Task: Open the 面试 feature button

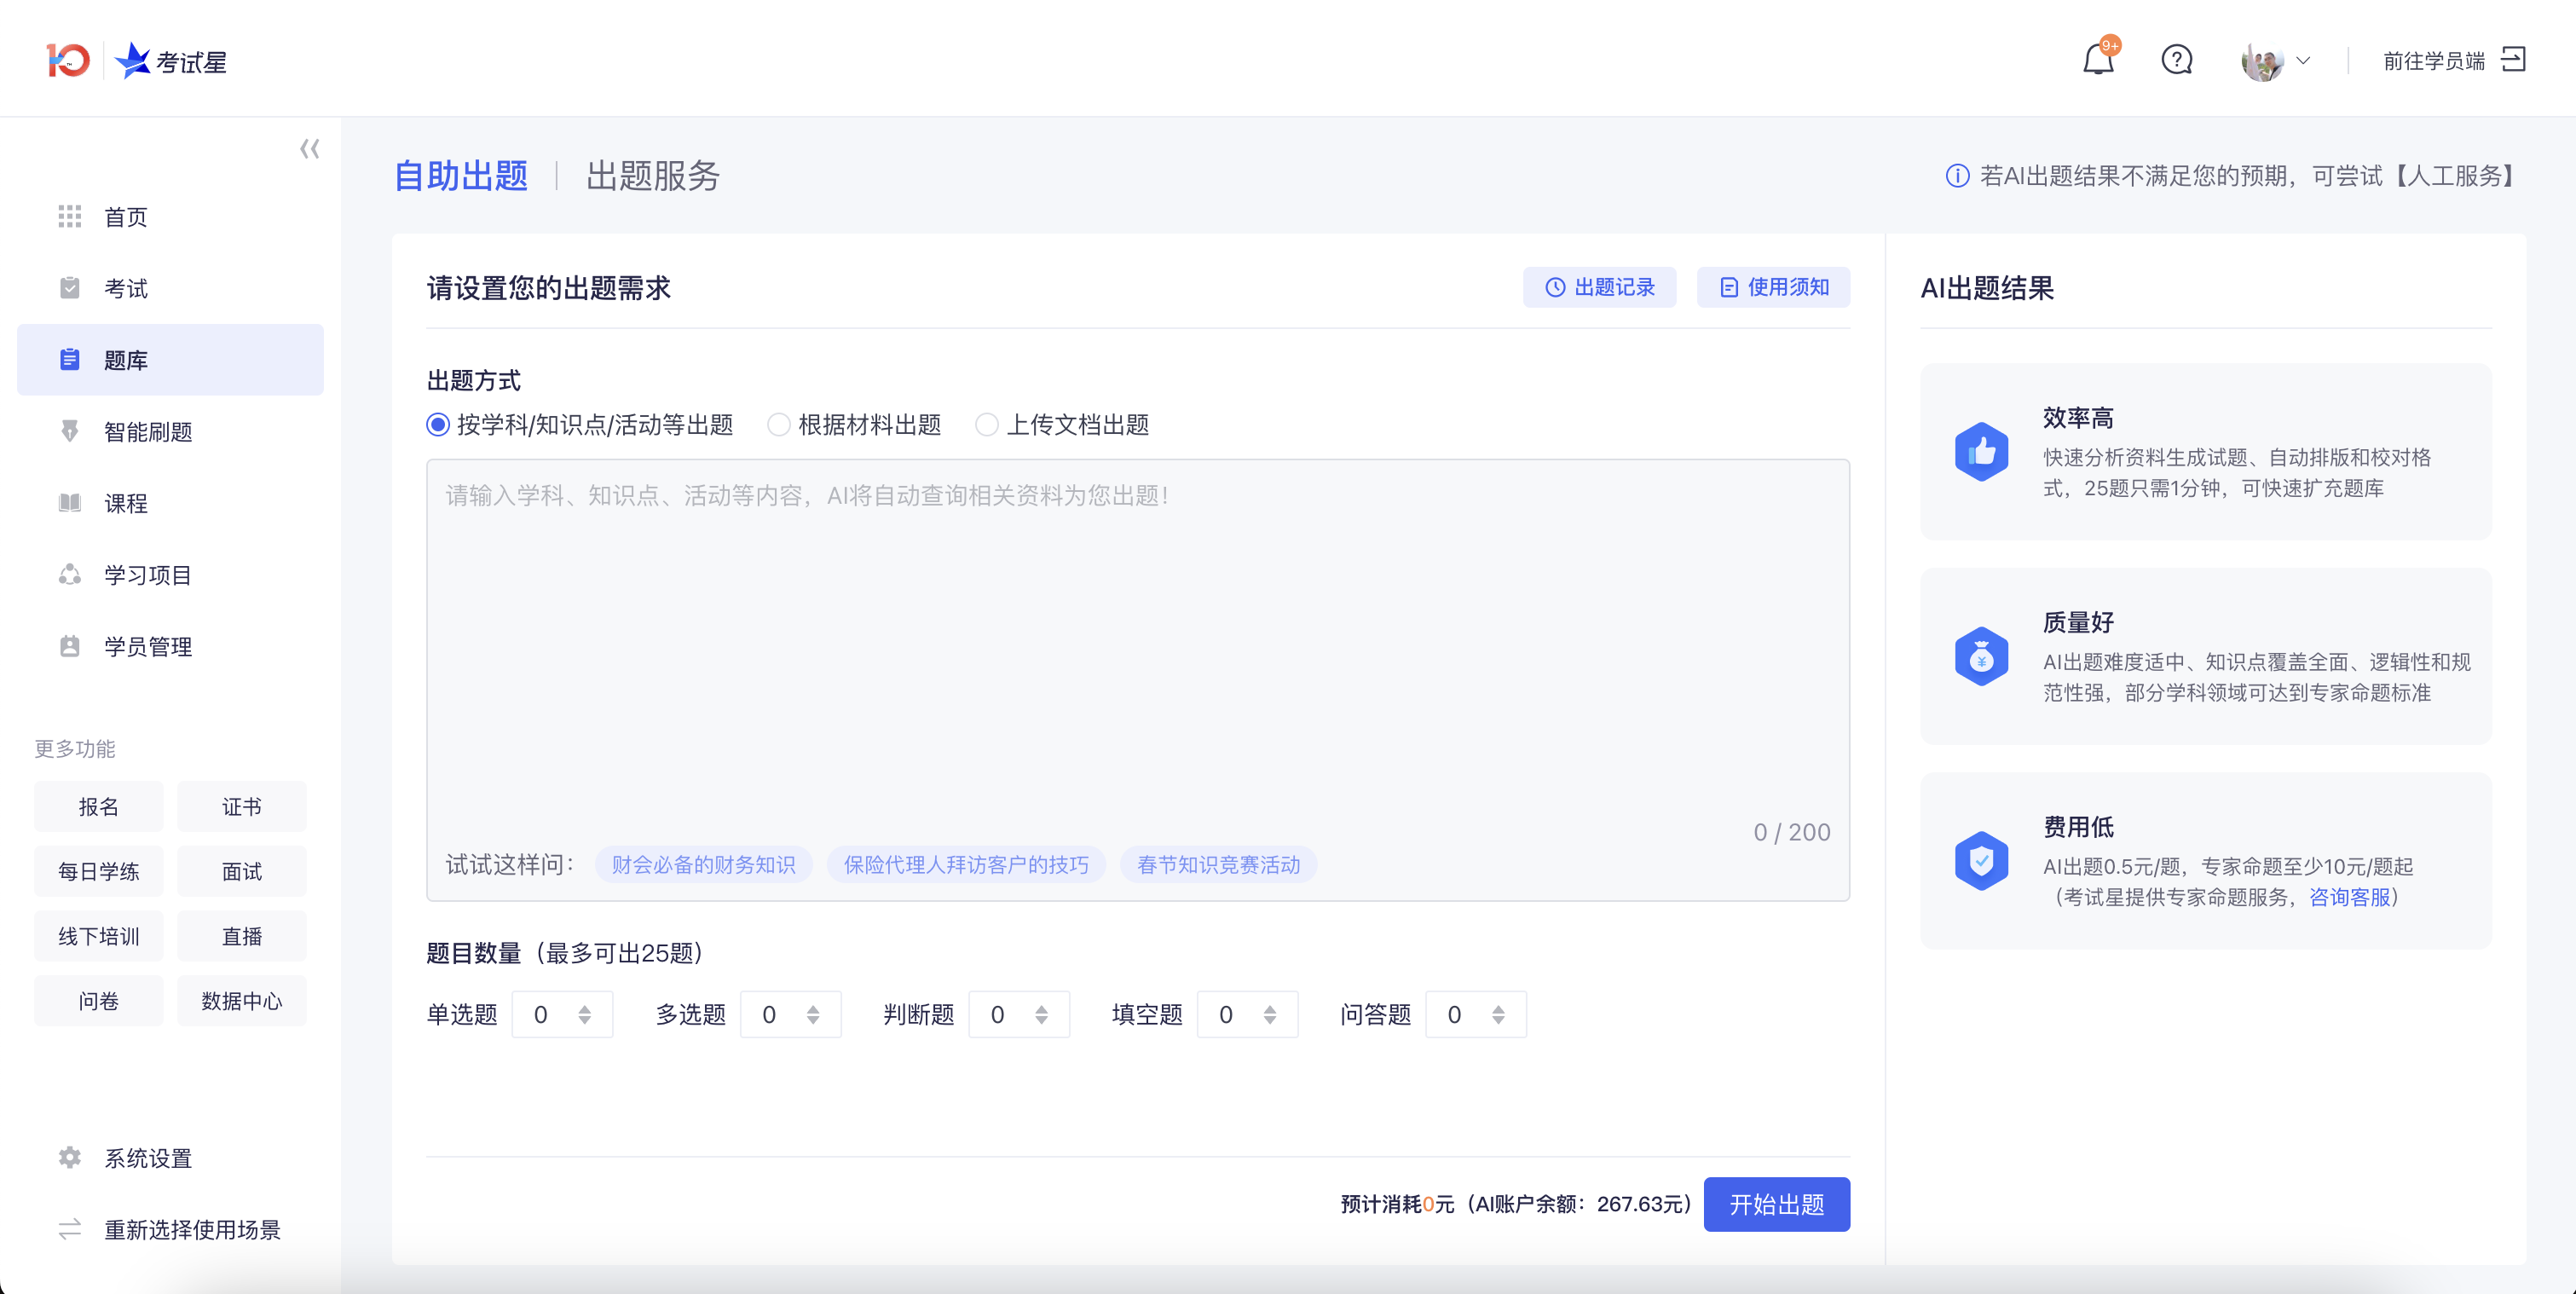Action: point(241,871)
